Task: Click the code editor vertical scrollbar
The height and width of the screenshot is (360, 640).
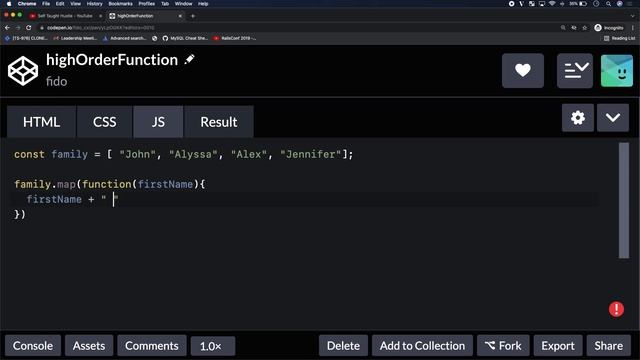Action: click(624, 200)
